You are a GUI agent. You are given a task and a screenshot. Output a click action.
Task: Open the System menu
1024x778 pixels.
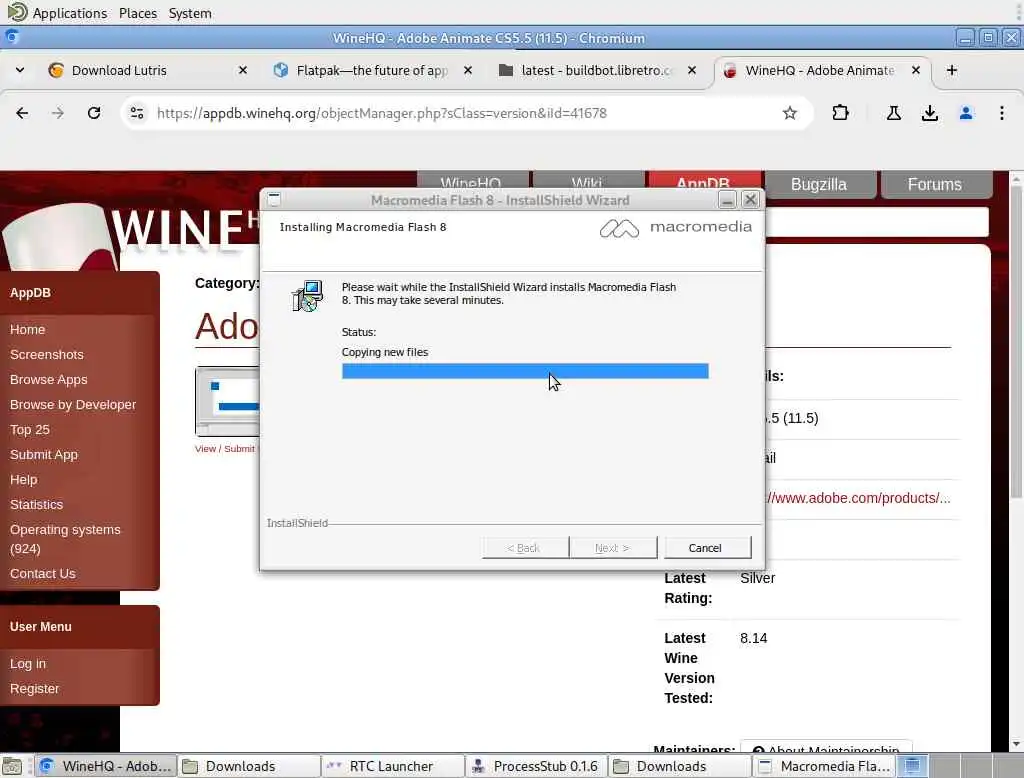[x=190, y=13]
